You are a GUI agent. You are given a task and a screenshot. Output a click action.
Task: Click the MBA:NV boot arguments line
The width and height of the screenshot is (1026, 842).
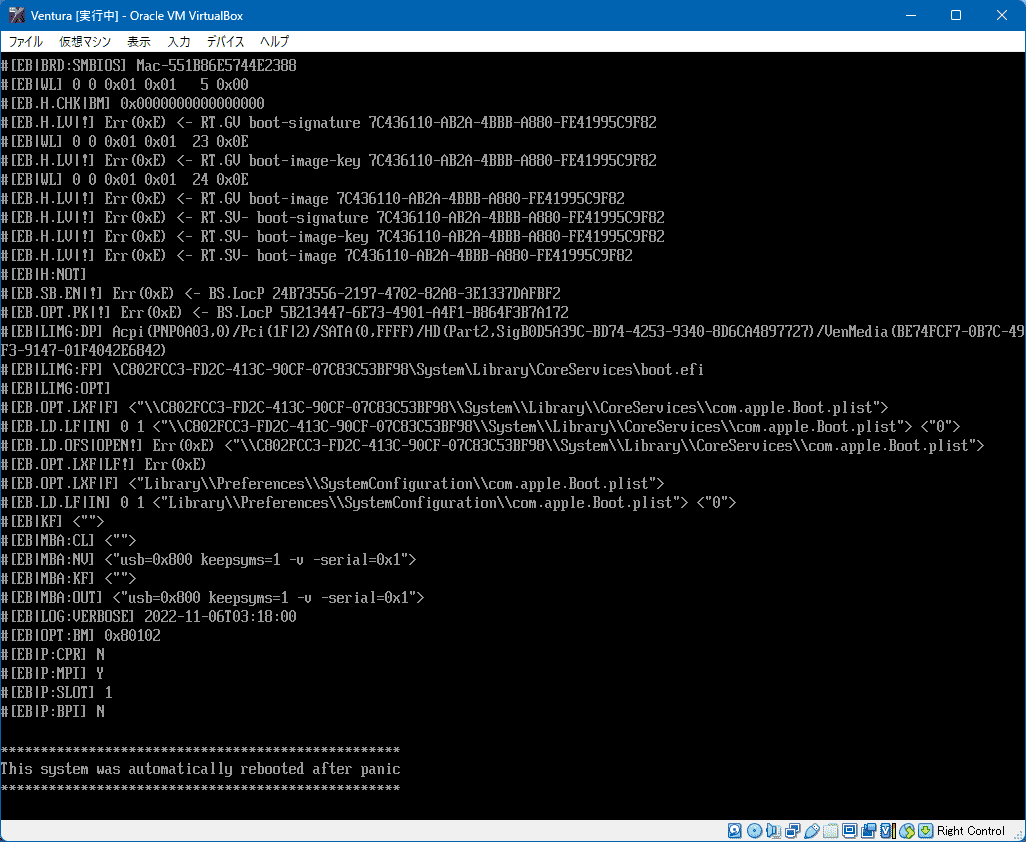point(209,559)
